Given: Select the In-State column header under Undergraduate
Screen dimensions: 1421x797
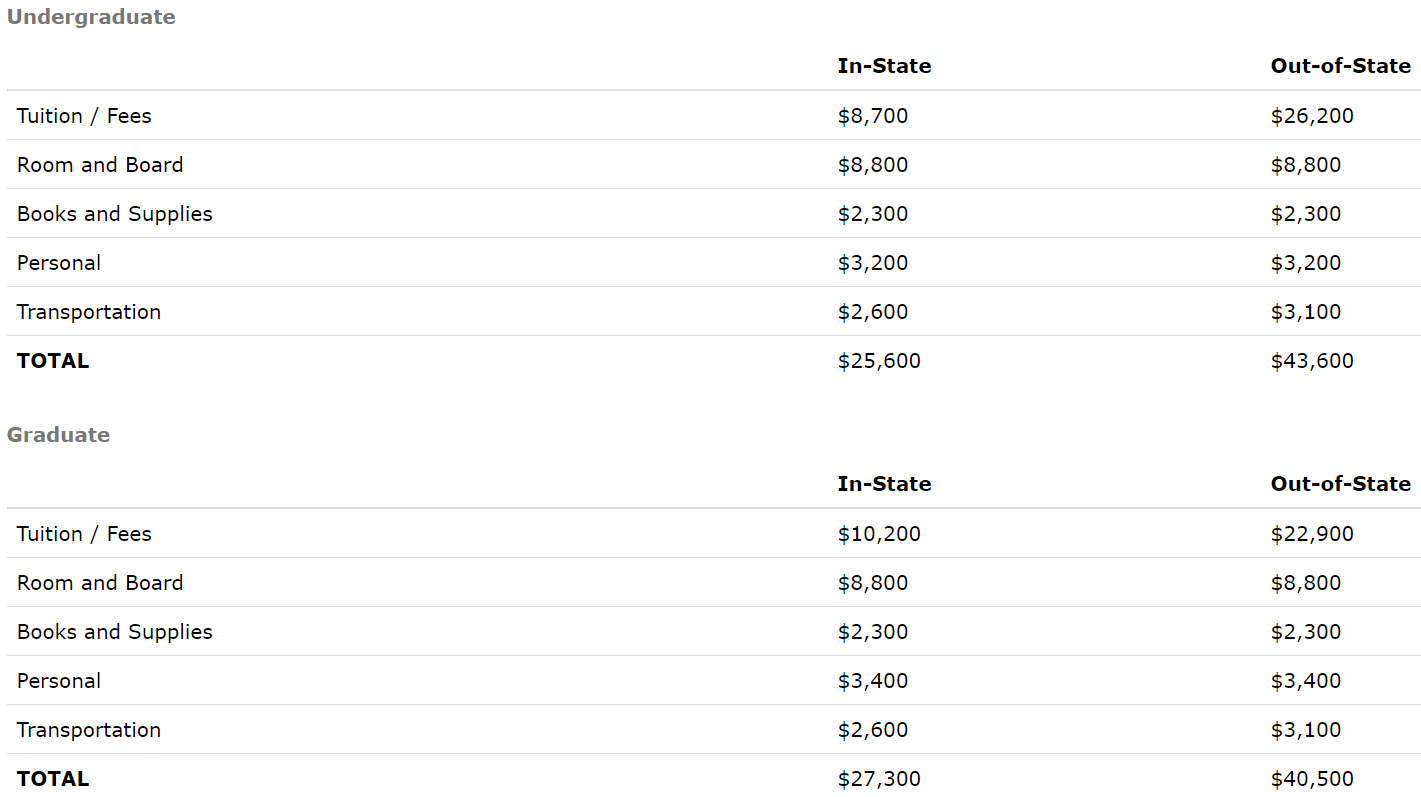Looking at the screenshot, I should pos(884,66).
